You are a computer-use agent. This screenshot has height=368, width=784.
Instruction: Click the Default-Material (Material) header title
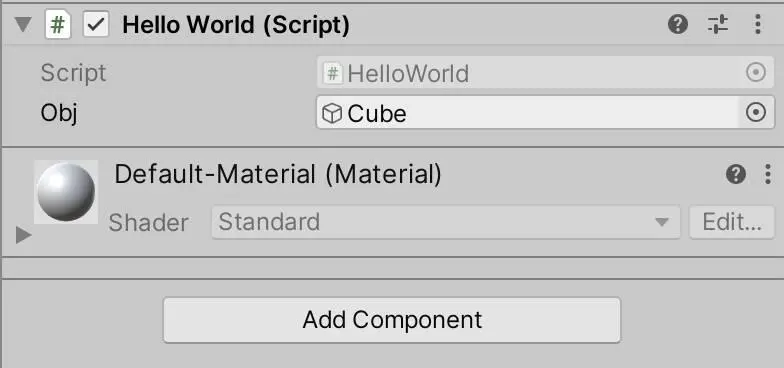tap(278, 174)
